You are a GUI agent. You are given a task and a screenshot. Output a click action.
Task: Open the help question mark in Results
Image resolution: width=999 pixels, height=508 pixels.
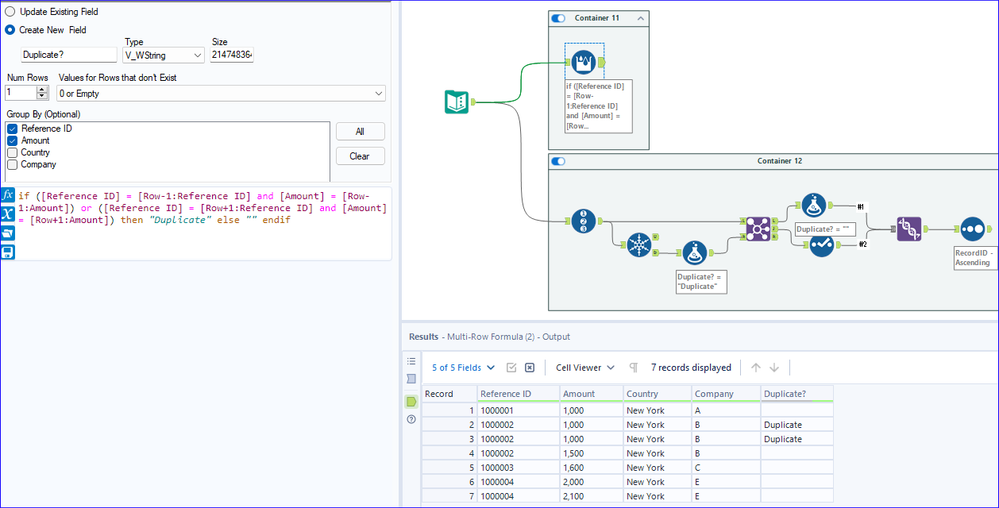[412, 419]
